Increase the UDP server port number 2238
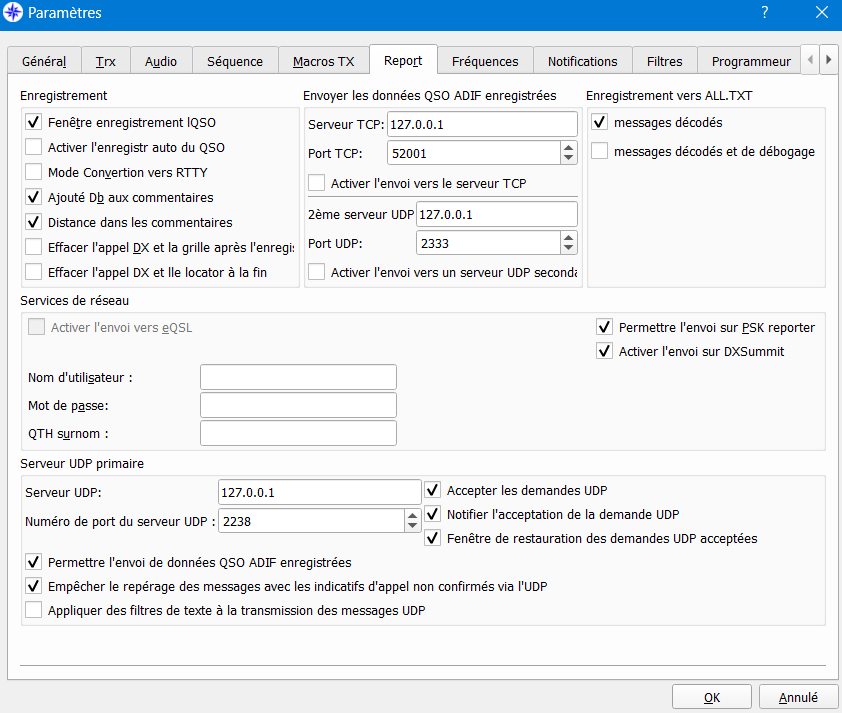 point(412,516)
